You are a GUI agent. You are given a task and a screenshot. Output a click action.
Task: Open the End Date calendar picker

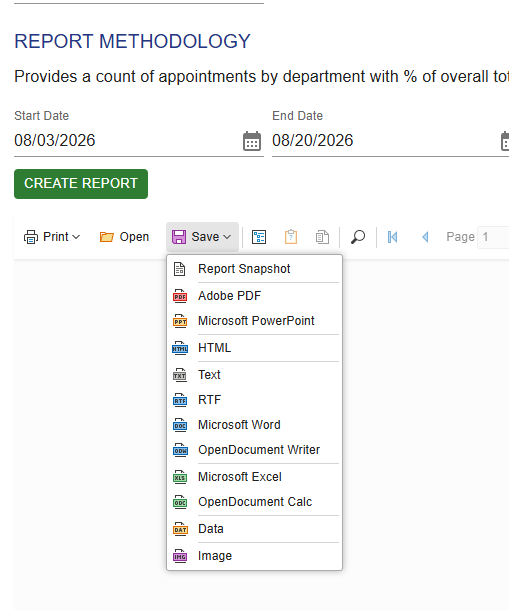point(505,141)
